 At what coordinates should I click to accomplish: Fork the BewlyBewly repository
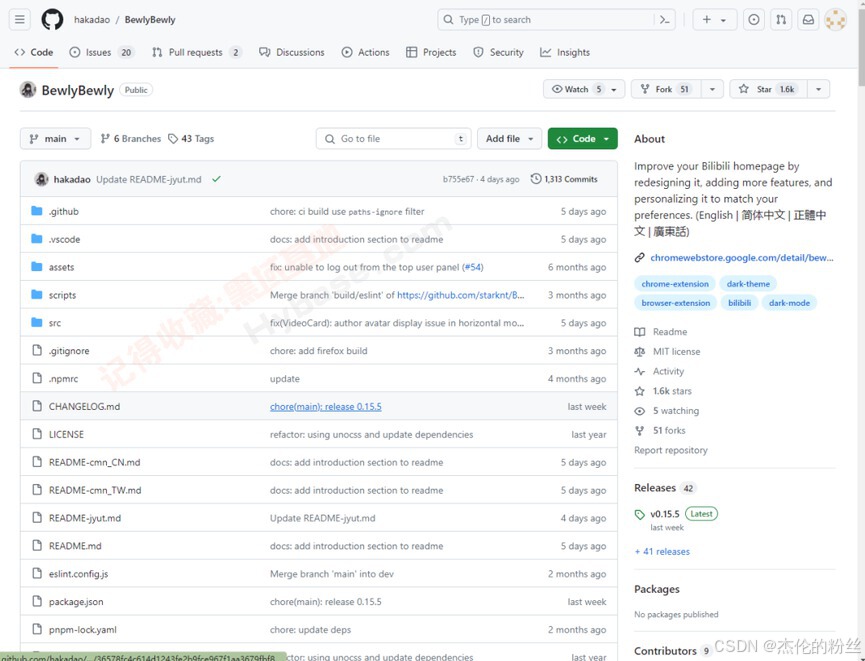pos(666,89)
